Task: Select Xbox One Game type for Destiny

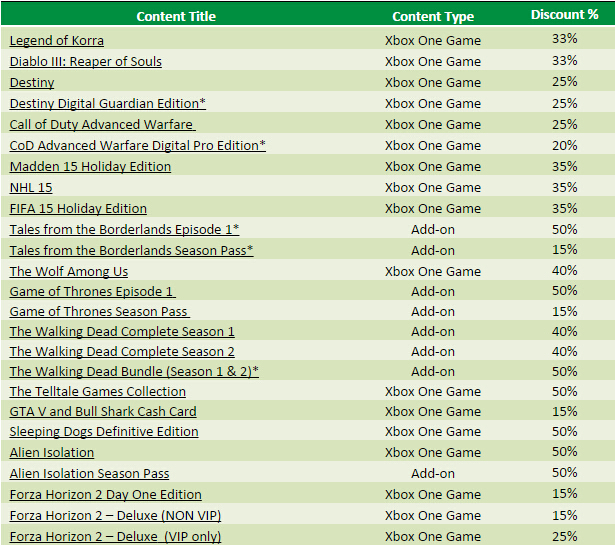Action: 433,83
